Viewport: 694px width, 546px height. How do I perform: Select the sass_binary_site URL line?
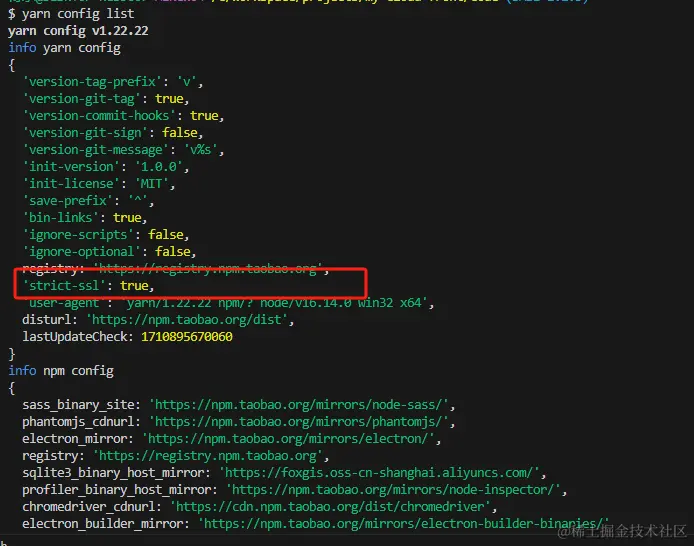[x=239, y=405]
